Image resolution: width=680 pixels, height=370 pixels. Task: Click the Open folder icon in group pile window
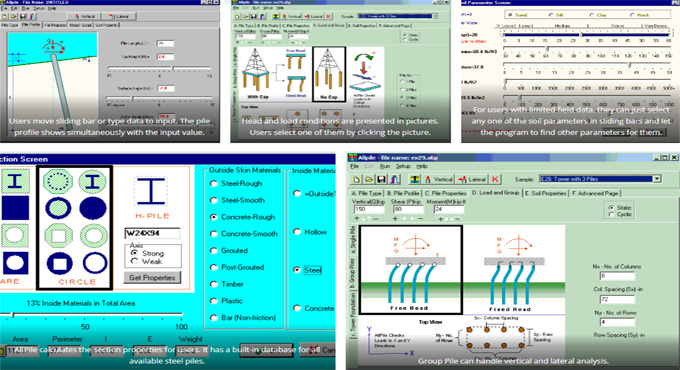point(369,179)
